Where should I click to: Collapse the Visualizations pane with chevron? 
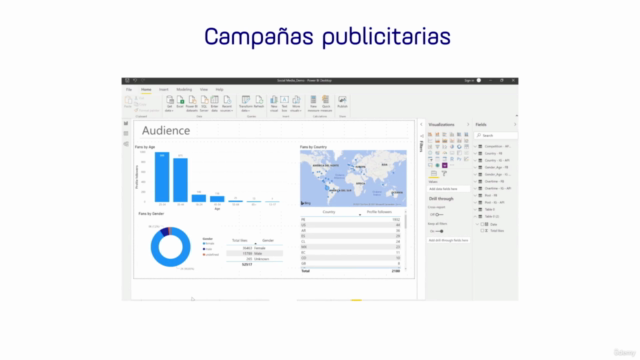(468, 124)
